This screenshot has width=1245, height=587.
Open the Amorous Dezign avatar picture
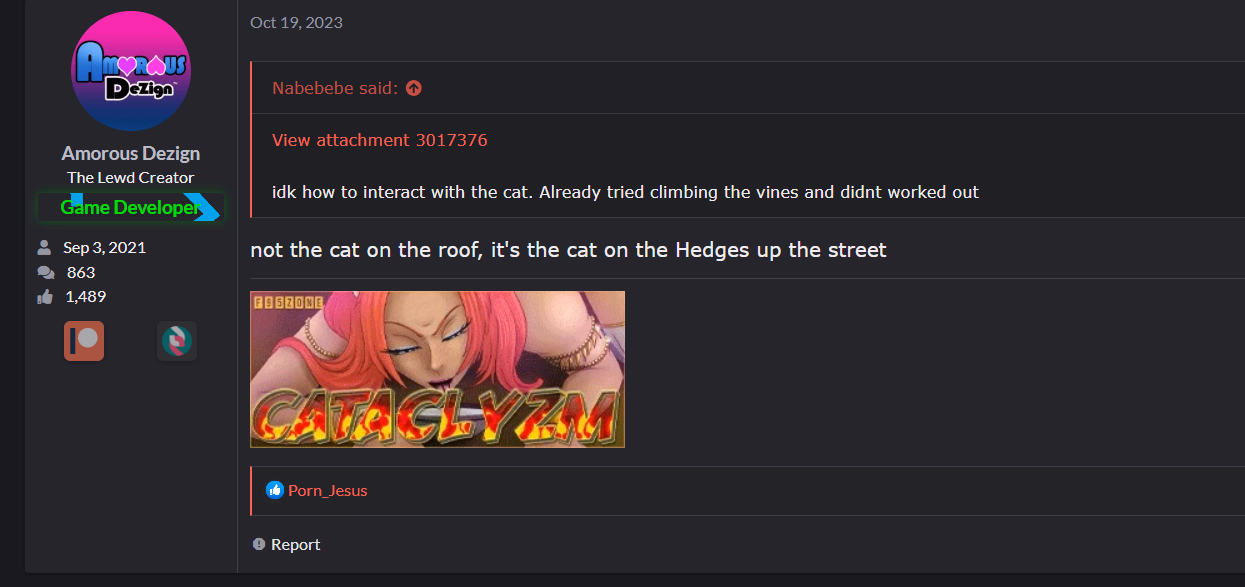[131, 71]
